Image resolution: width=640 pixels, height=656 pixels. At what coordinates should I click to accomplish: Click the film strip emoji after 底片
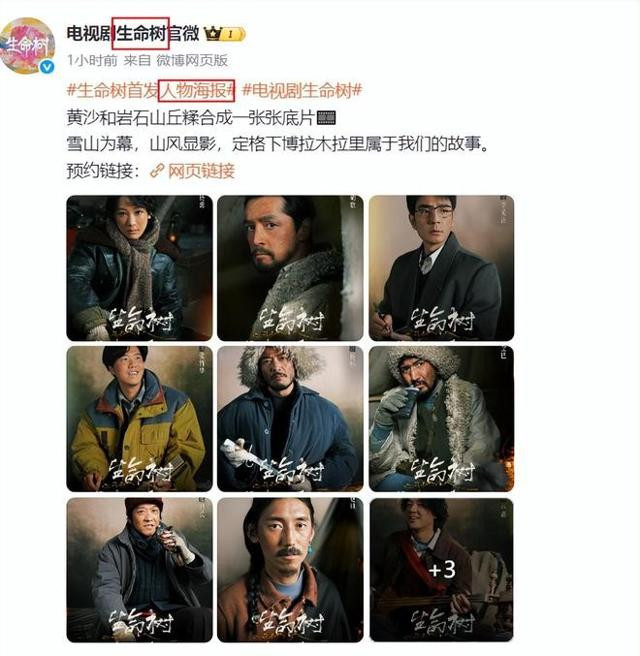coord(326,118)
